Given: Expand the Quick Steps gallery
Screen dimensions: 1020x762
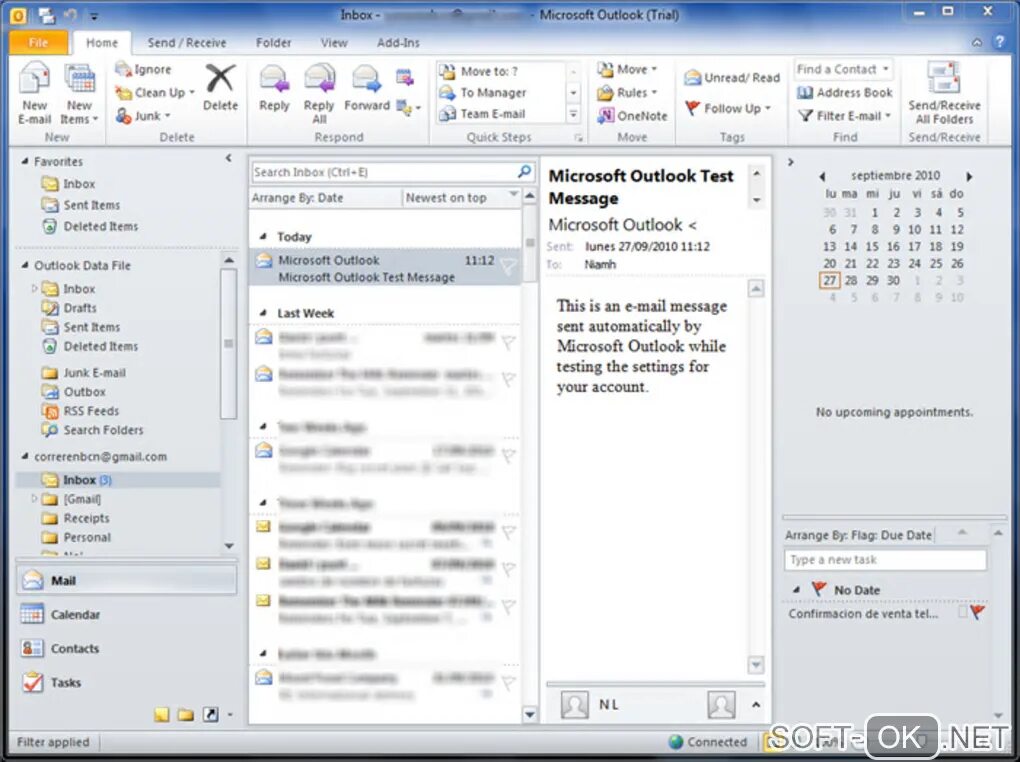Looking at the screenshot, I should (573, 115).
